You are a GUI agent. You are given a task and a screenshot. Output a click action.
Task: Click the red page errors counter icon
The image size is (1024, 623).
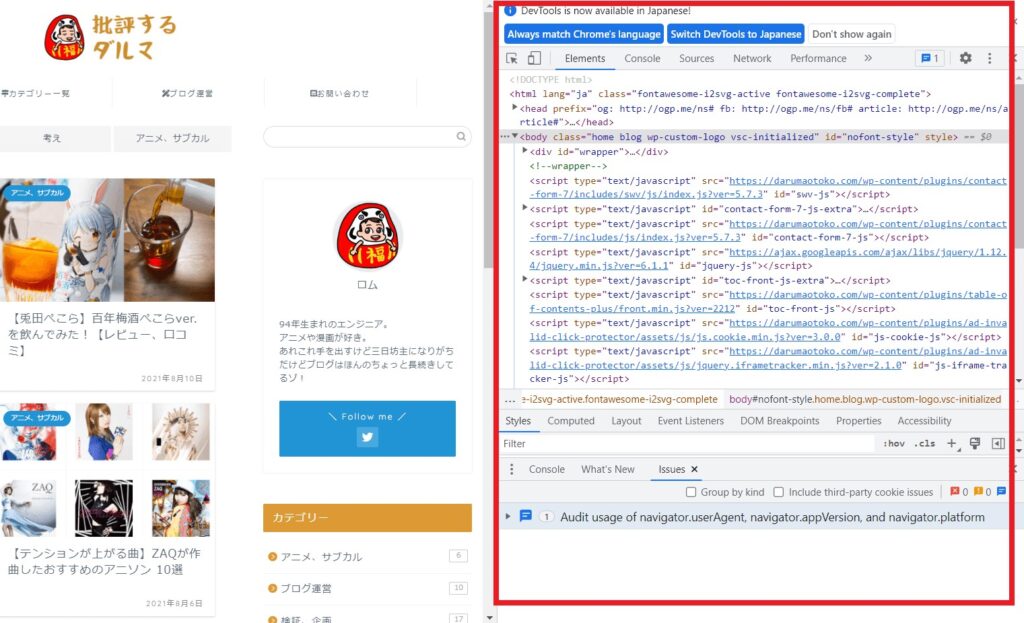tap(954, 492)
